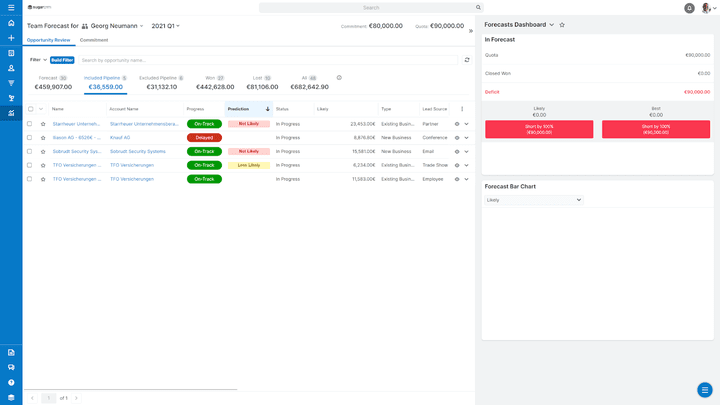Image resolution: width=720 pixels, height=405 pixels.
Task: Open the hamburger navigation menu
Action: click(x=11, y=8)
